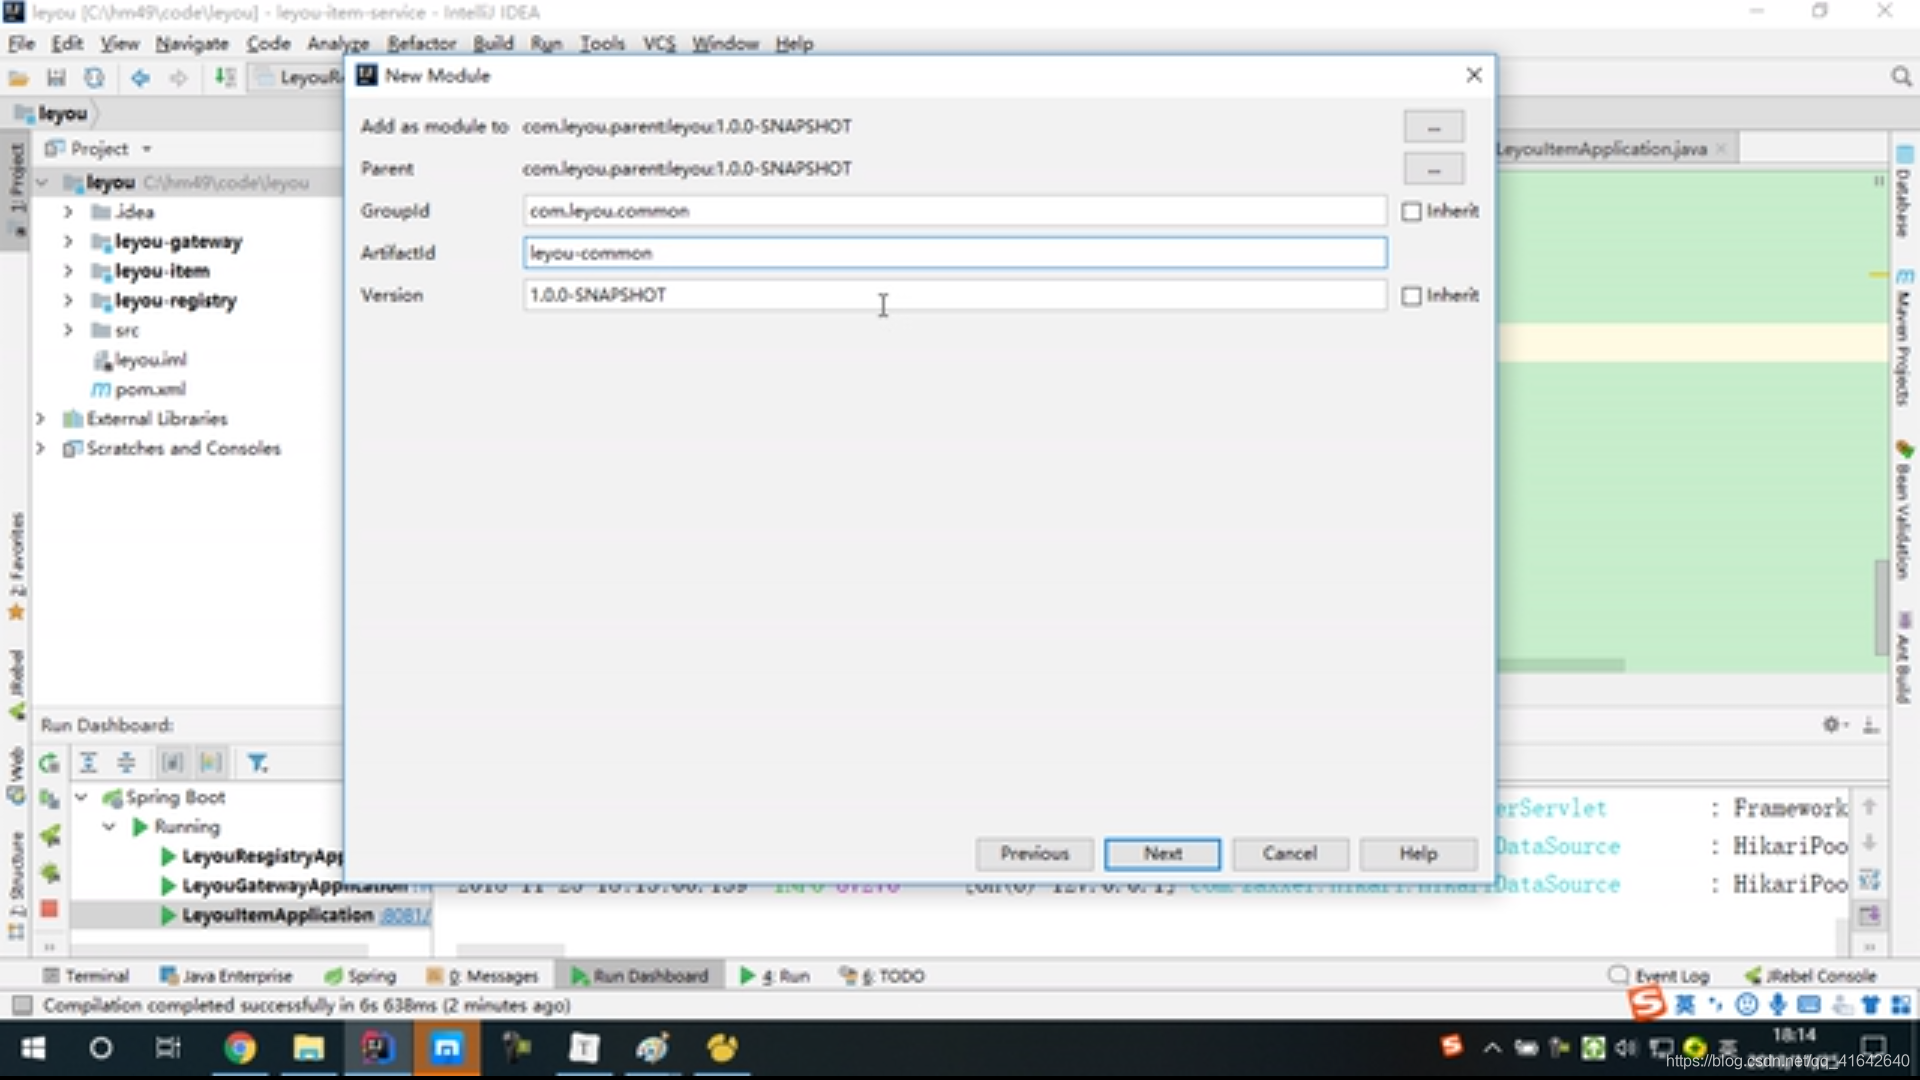Image resolution: width=1920 pixels, height=1080 pixels.
Task: Click the Cortana search circle icon
Action: [x=100, y=1048]
